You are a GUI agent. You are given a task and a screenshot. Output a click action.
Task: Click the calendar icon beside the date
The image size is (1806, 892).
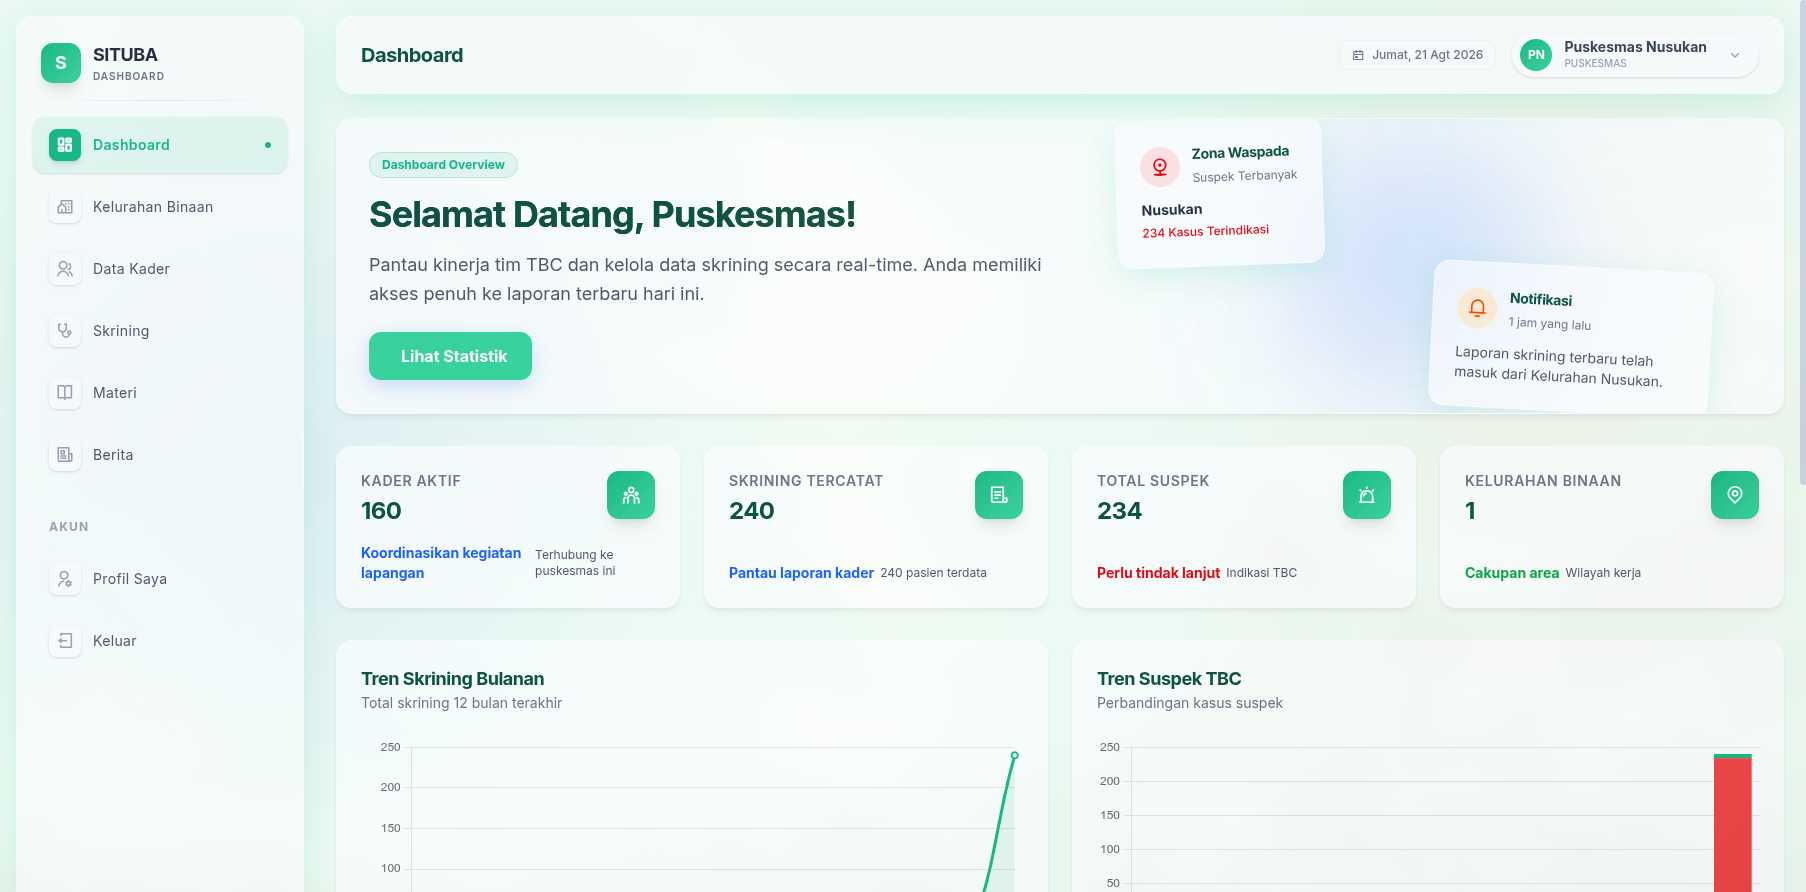tap(1358, 55)
